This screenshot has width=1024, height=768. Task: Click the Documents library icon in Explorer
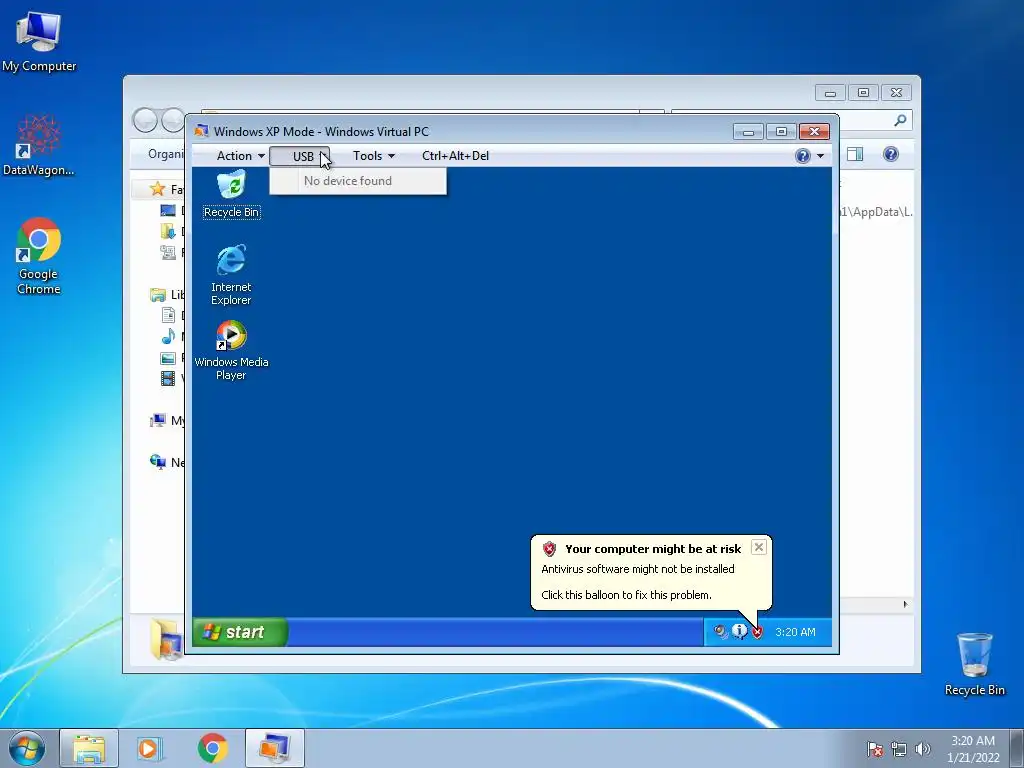(x=168, y=315)
